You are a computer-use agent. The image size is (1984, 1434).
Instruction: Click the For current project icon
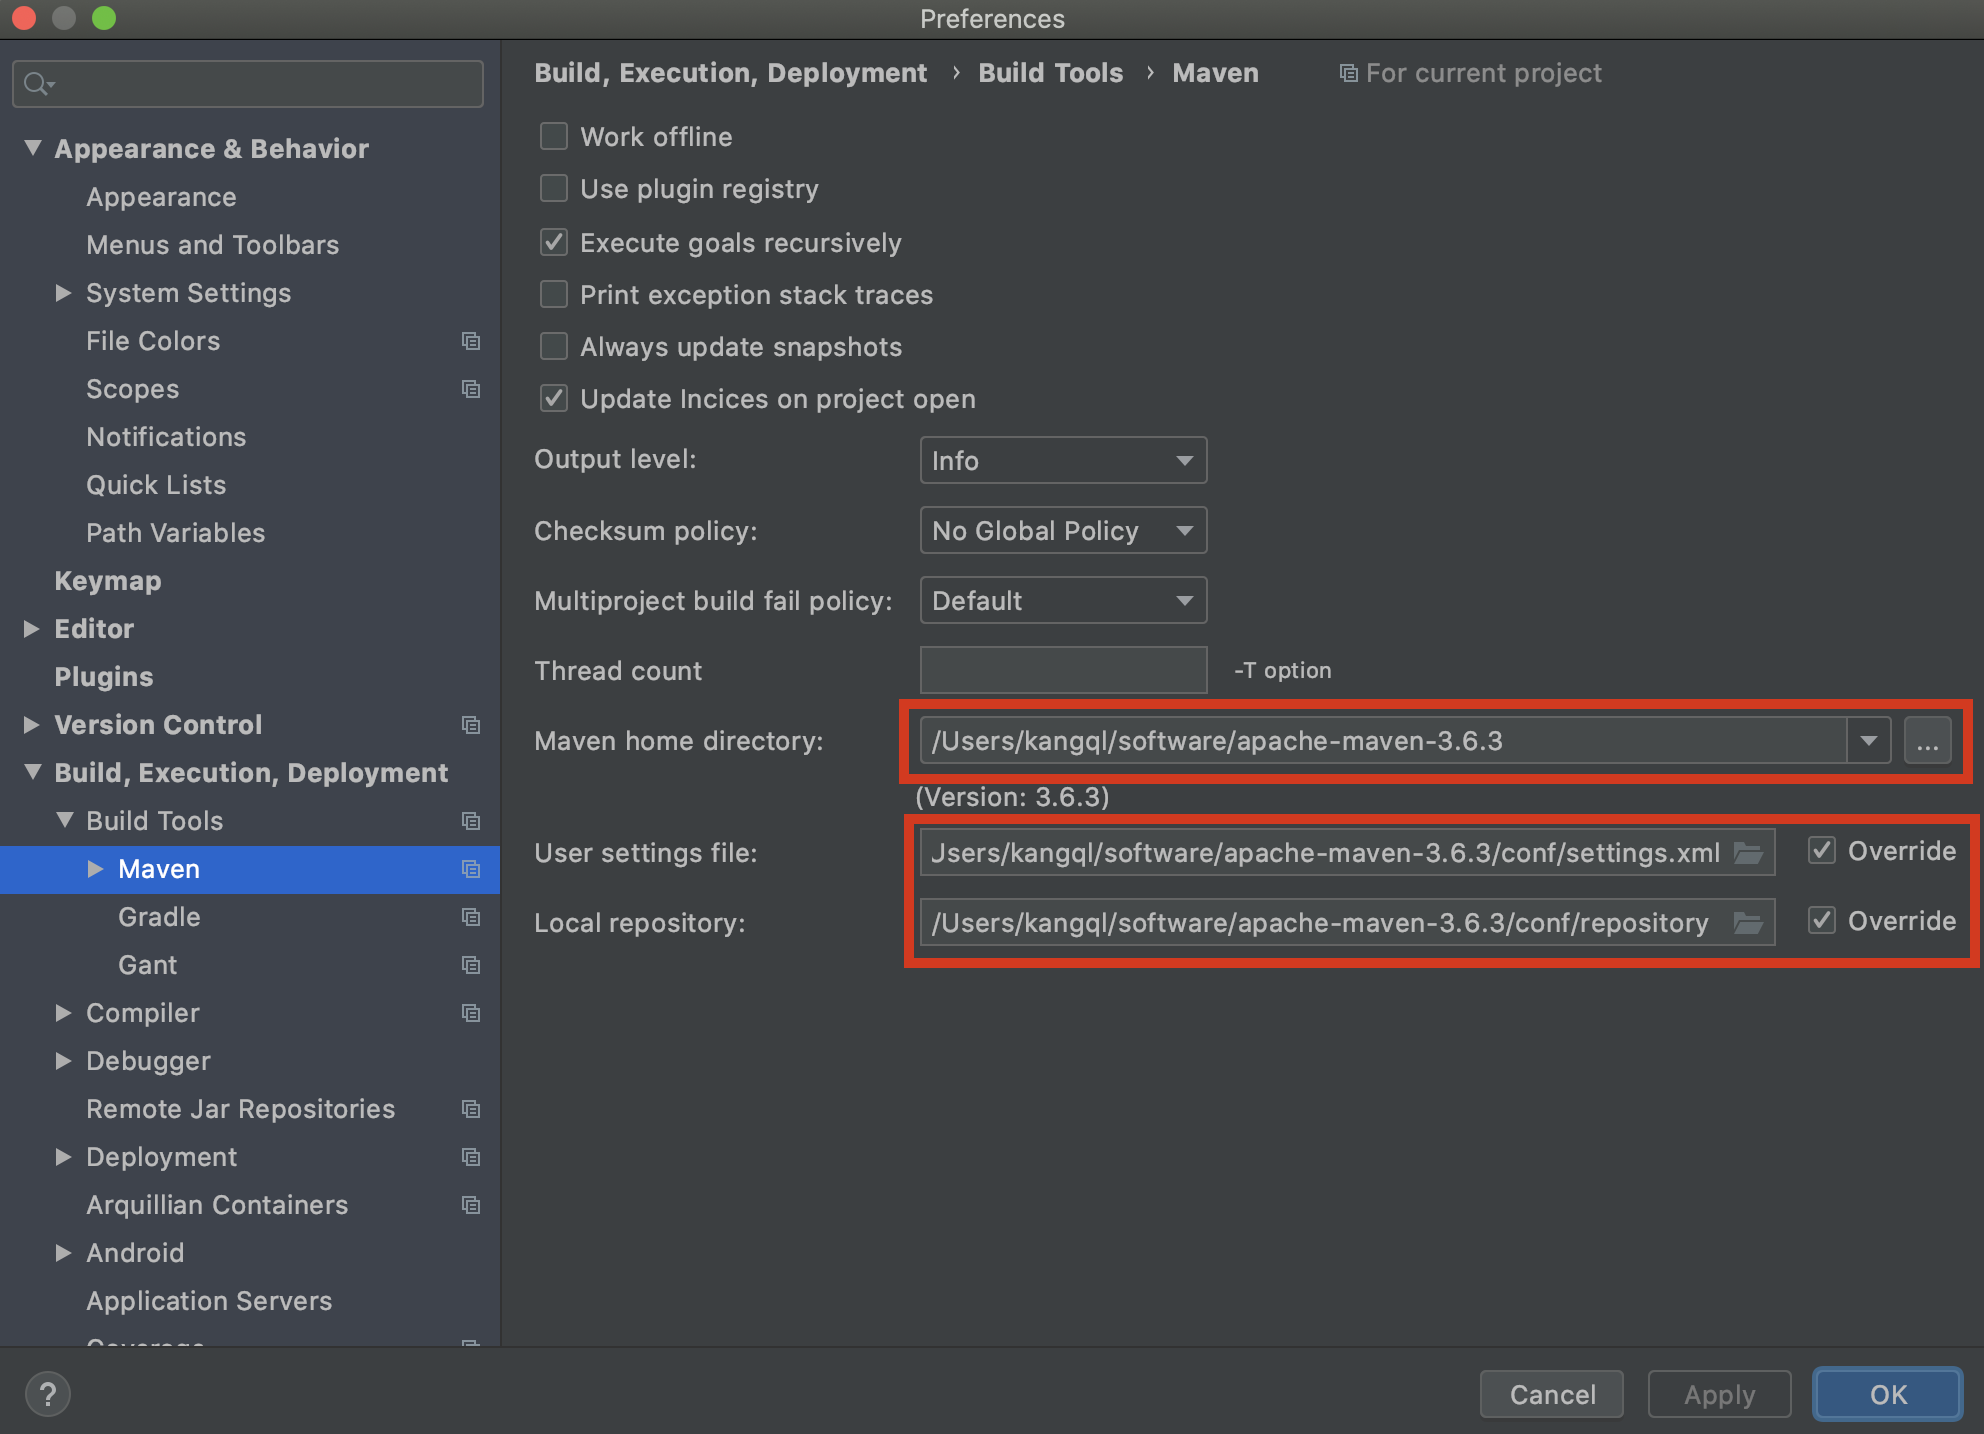point(1347,73)
